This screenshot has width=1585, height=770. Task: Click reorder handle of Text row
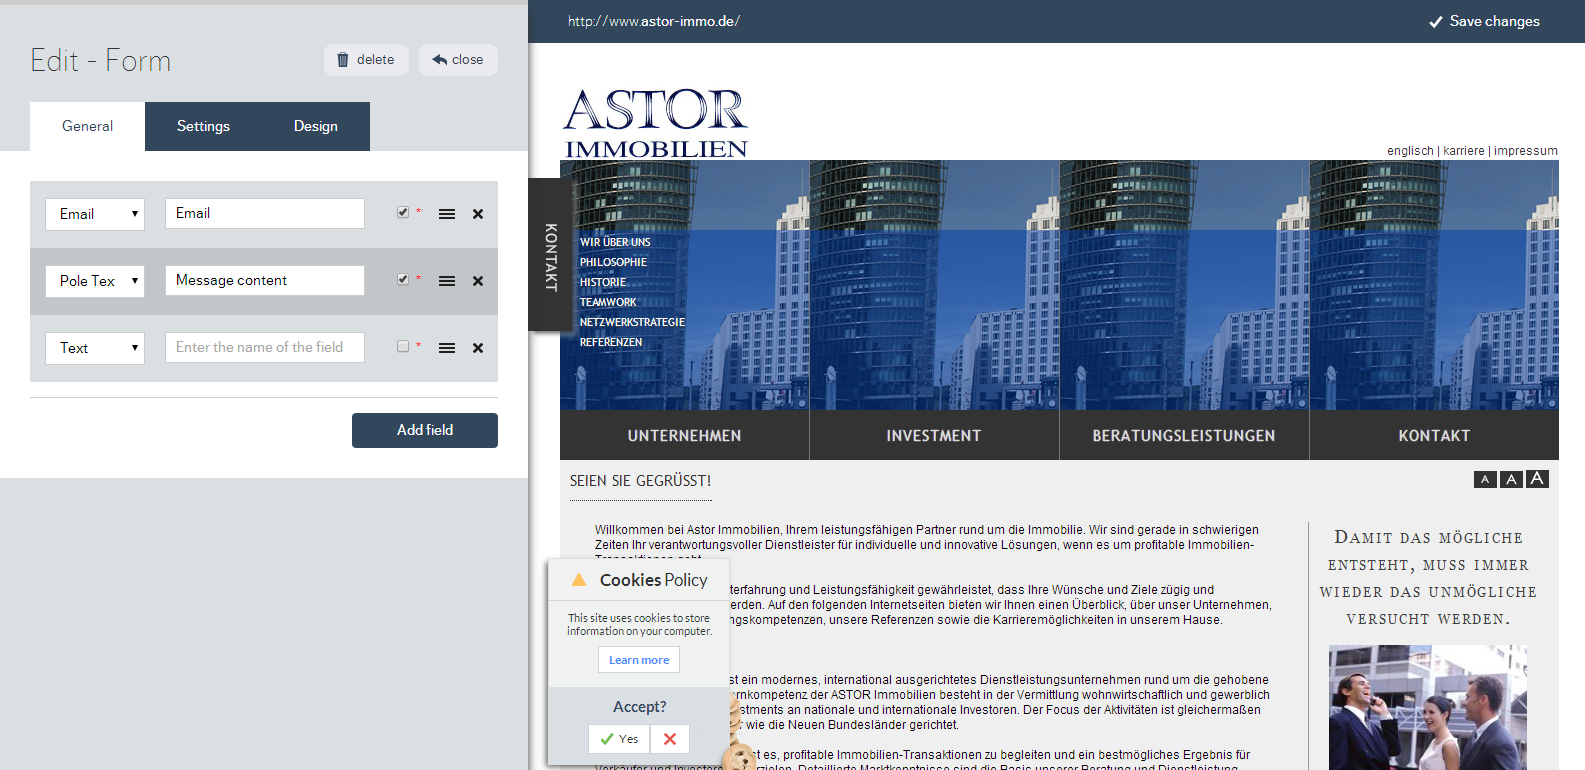[x=447, y=348]
